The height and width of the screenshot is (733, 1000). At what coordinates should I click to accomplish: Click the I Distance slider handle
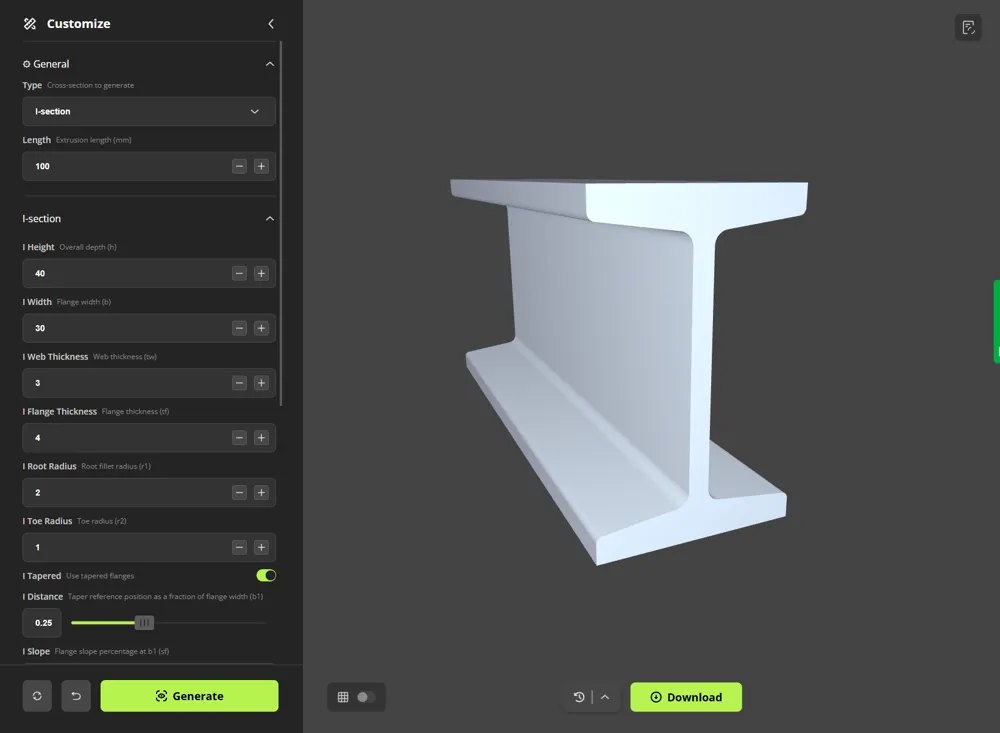143,622
